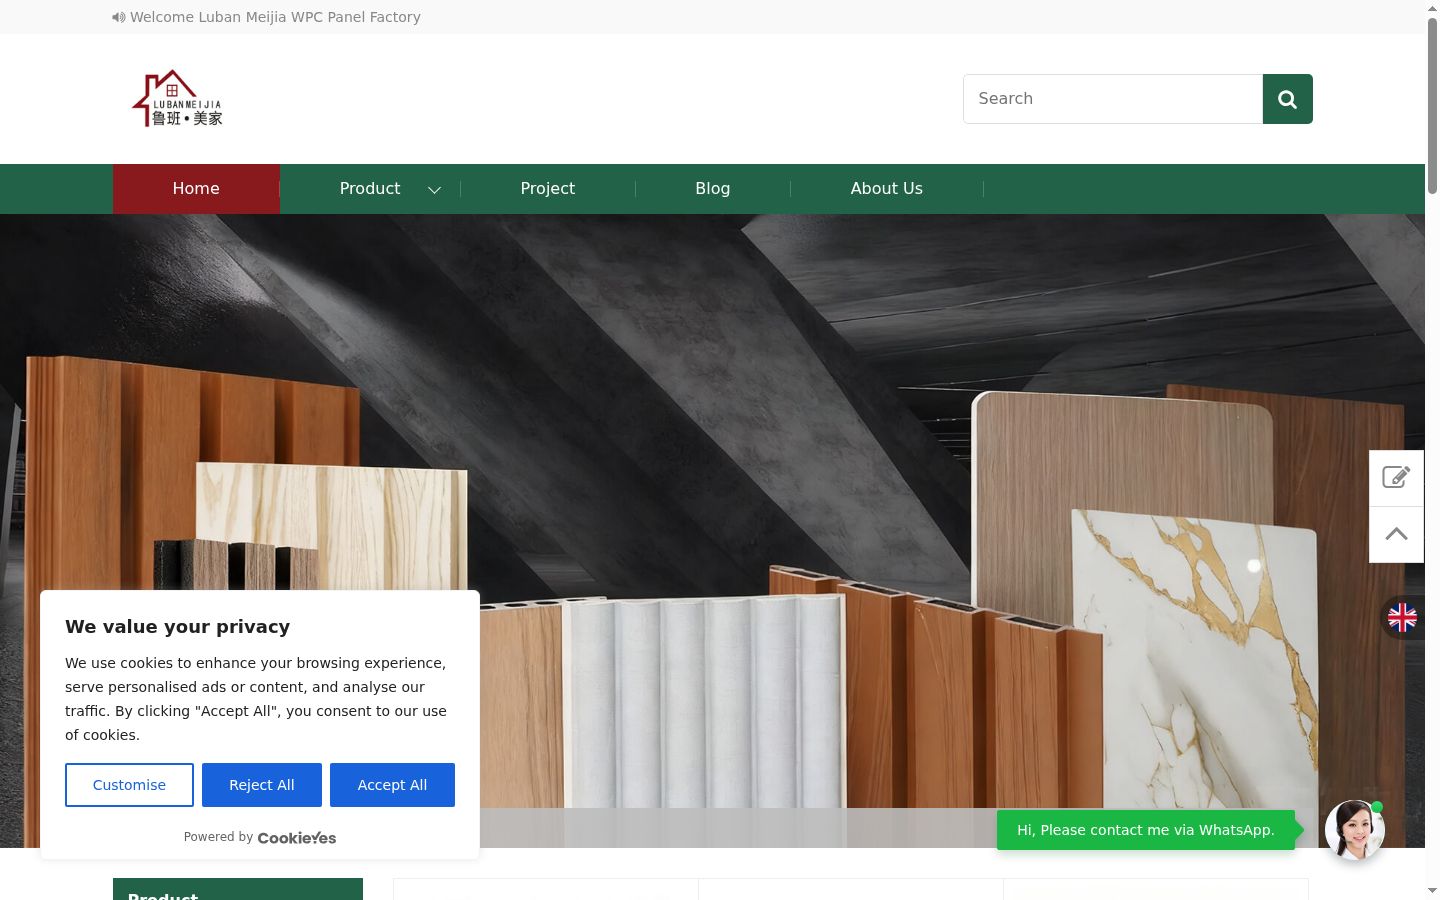Click the Accept All button

pyautogui.click(x=392, y=785)
